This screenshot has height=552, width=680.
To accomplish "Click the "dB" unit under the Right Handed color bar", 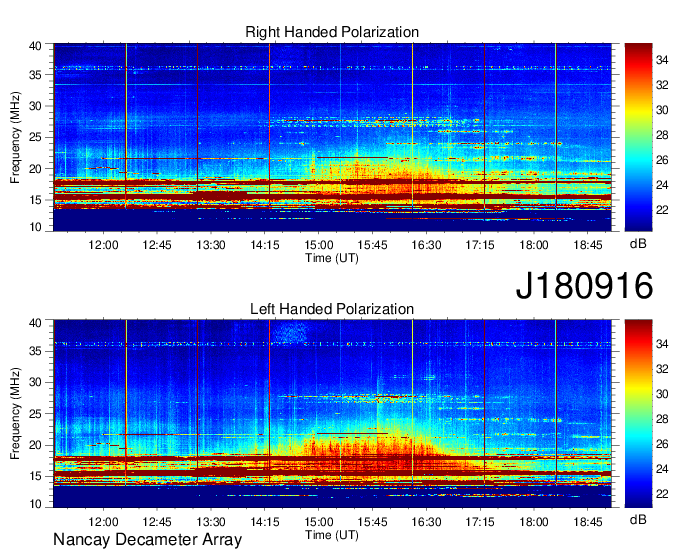I will [x=638, y=244].
